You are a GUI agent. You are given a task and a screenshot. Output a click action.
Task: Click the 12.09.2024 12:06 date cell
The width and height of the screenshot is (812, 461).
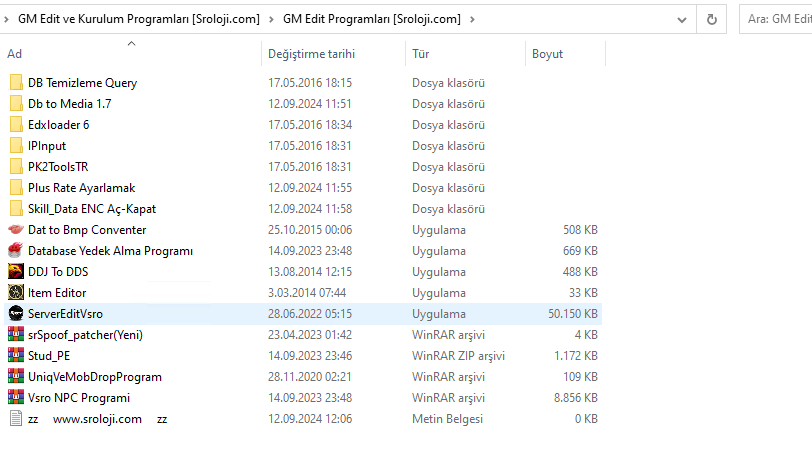click(310, 419)
